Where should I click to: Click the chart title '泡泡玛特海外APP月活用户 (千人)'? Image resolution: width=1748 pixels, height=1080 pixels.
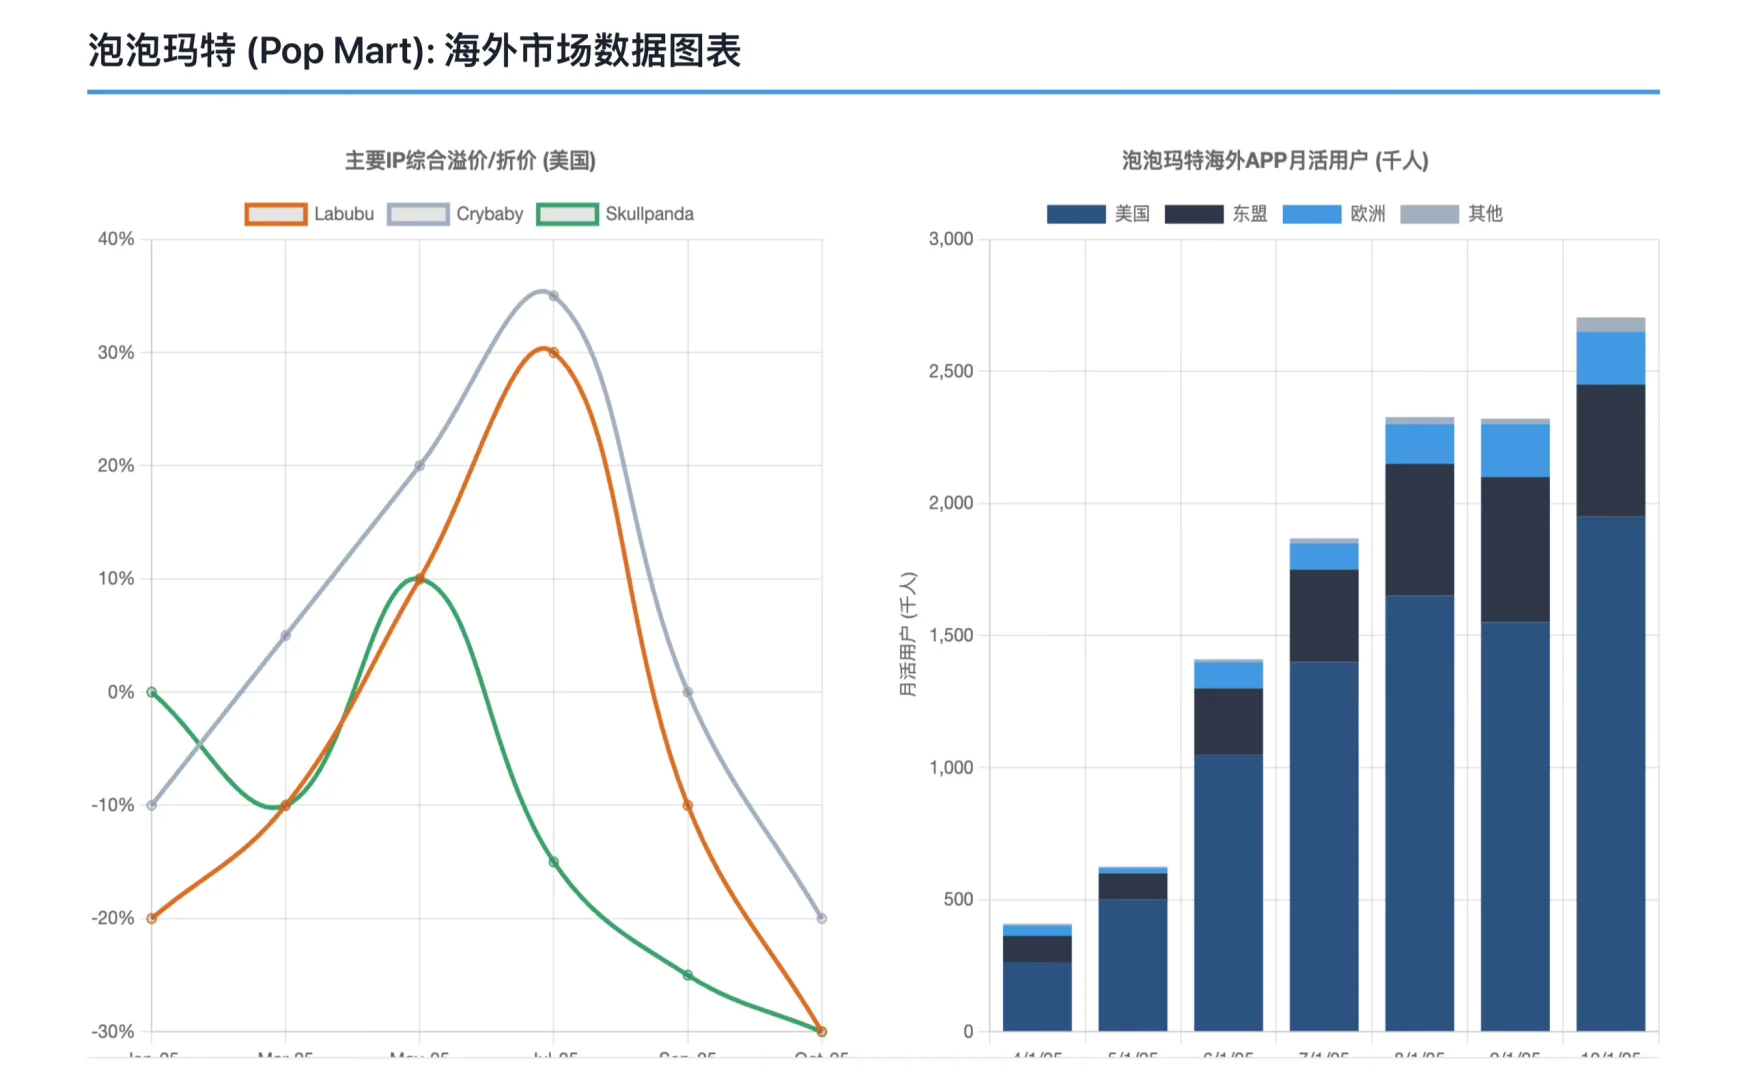[1275, 160]
